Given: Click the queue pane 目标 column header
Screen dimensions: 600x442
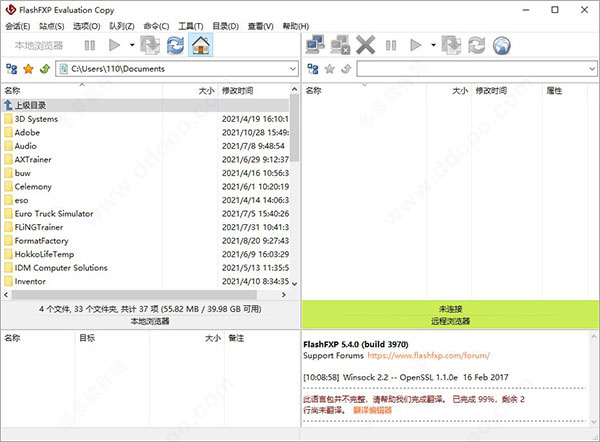Looking at the screenshot, I should (x=112, y=338).
